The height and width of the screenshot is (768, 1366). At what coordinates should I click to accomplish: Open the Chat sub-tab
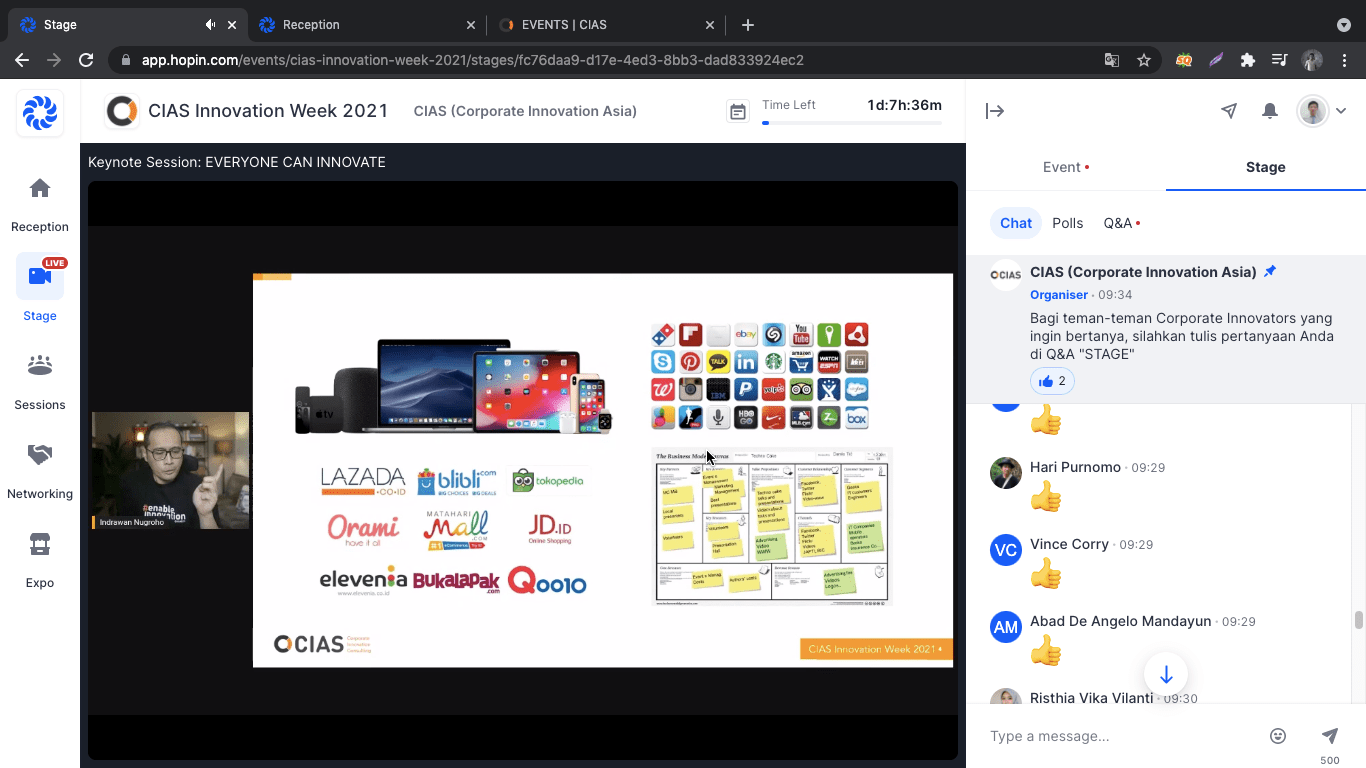pyautogui.click(x=1016, y=223)
